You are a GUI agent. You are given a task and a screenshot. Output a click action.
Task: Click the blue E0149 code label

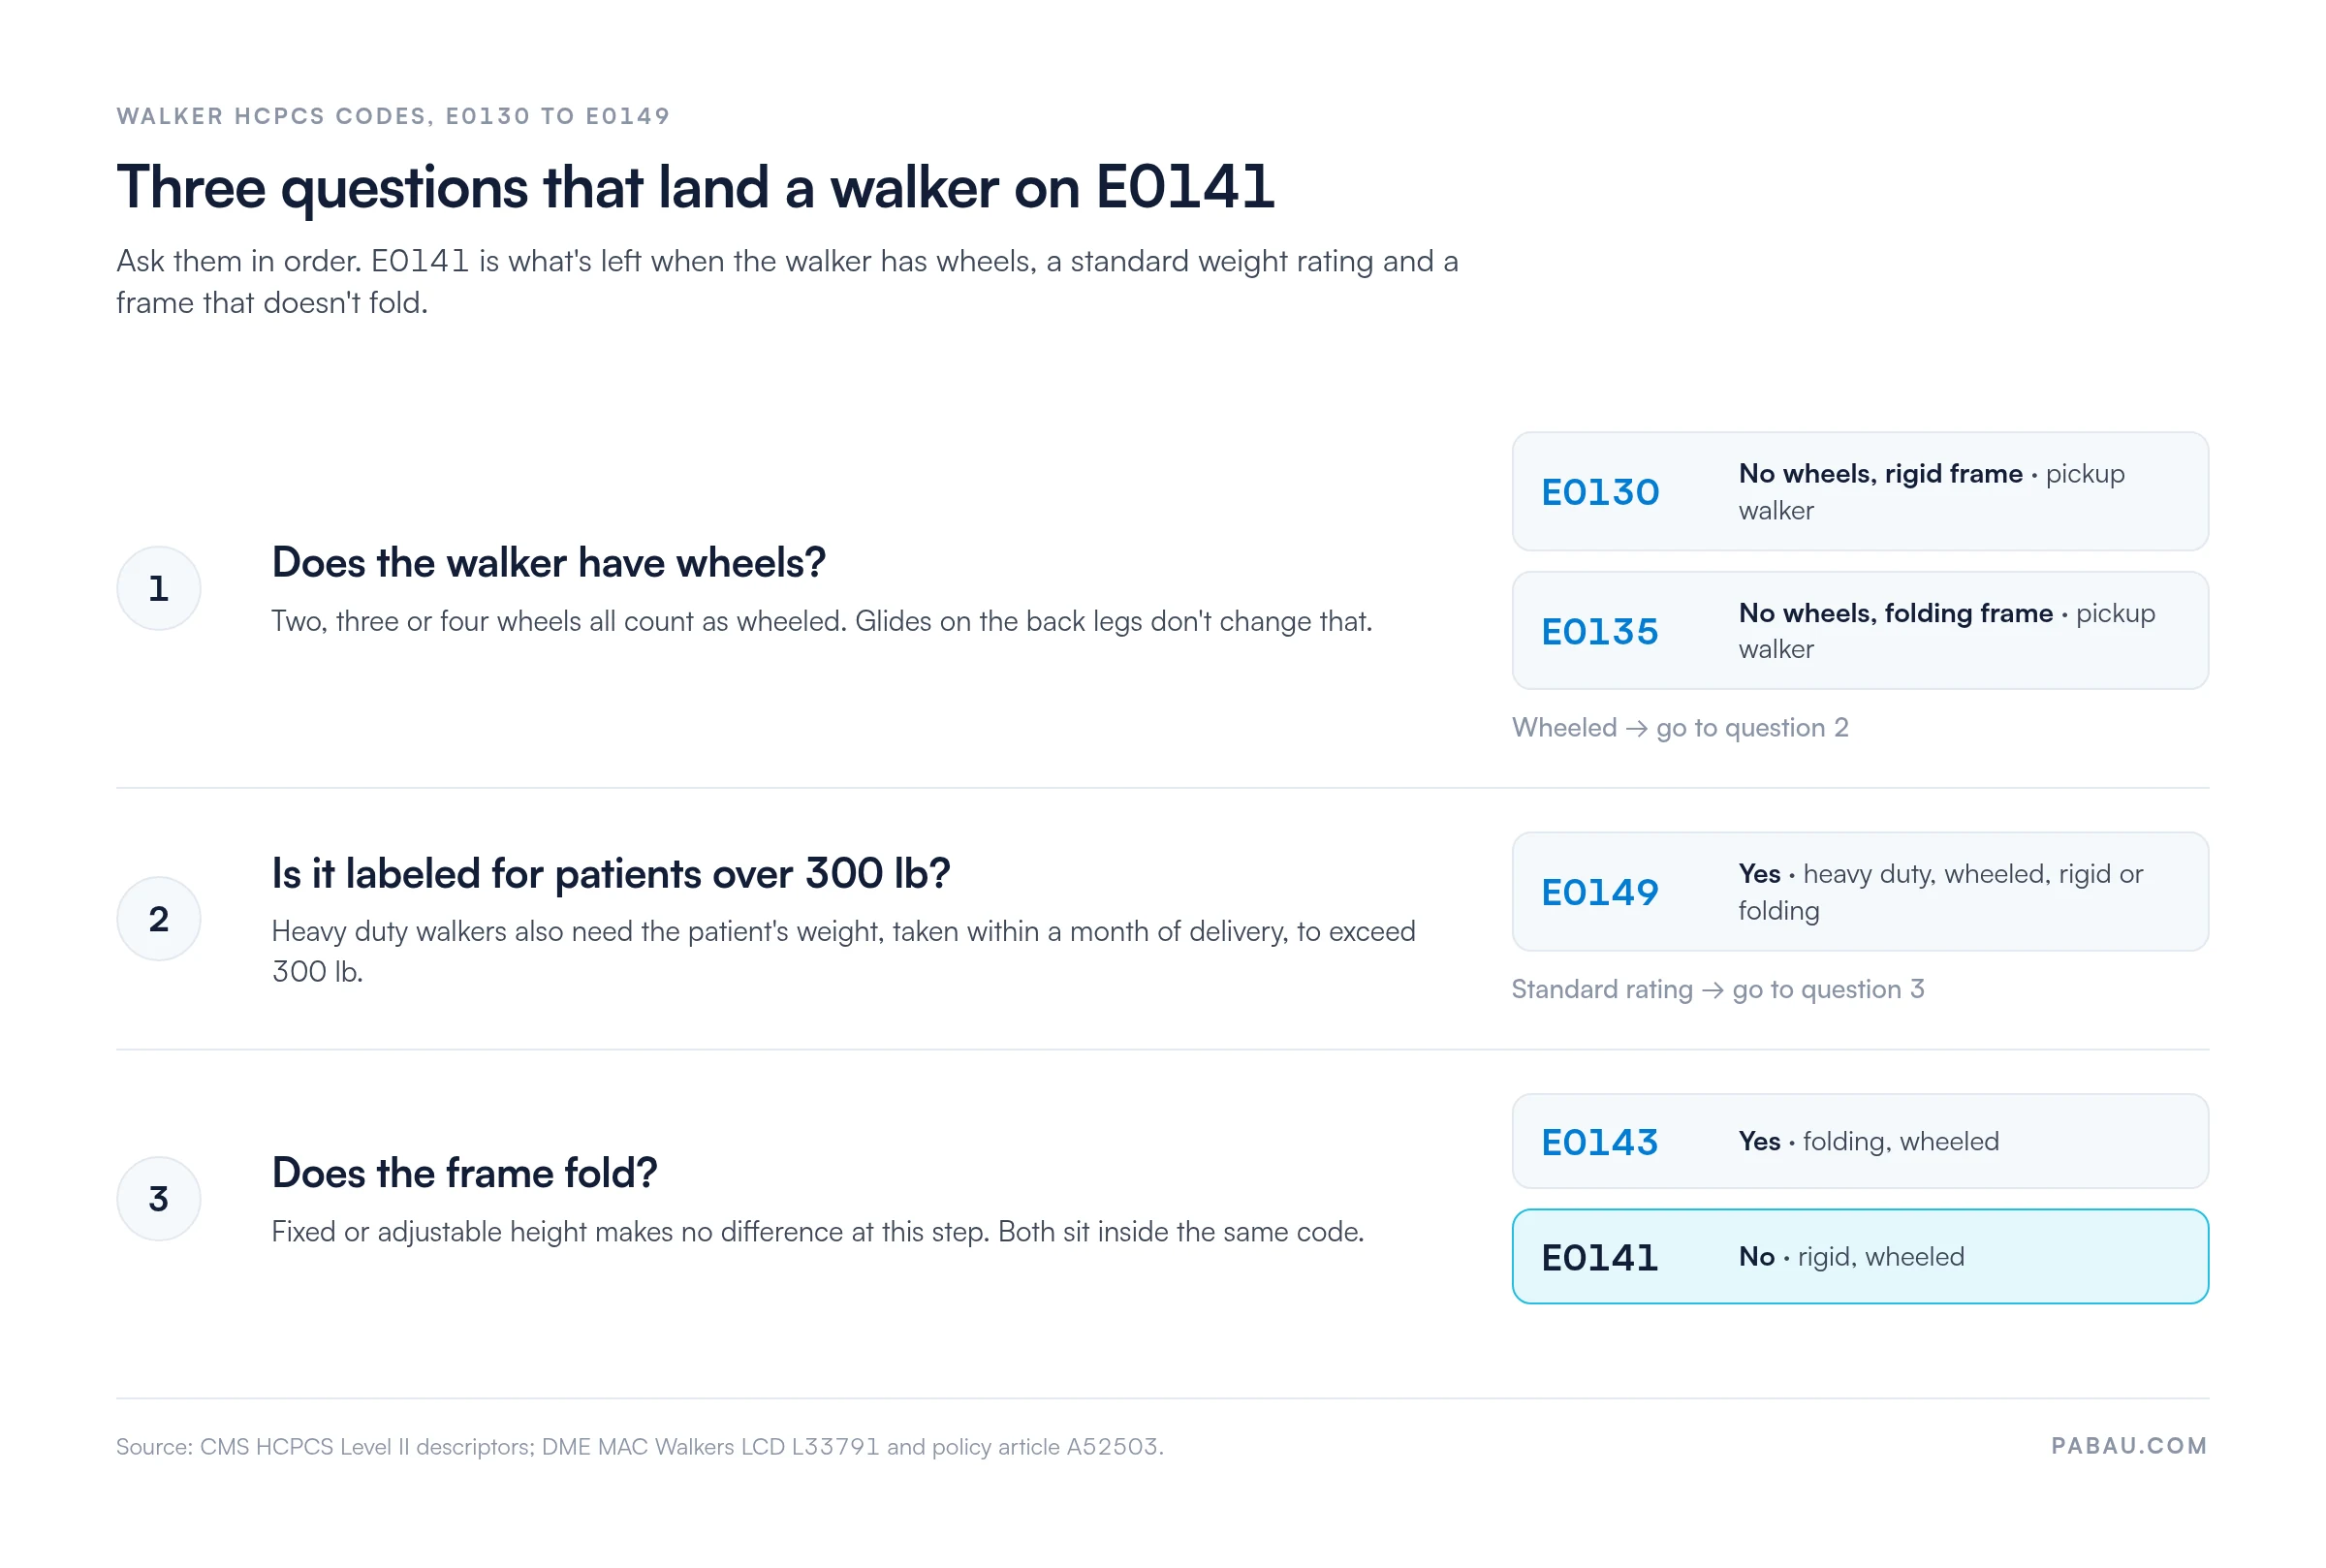[x=1599, y=892]
